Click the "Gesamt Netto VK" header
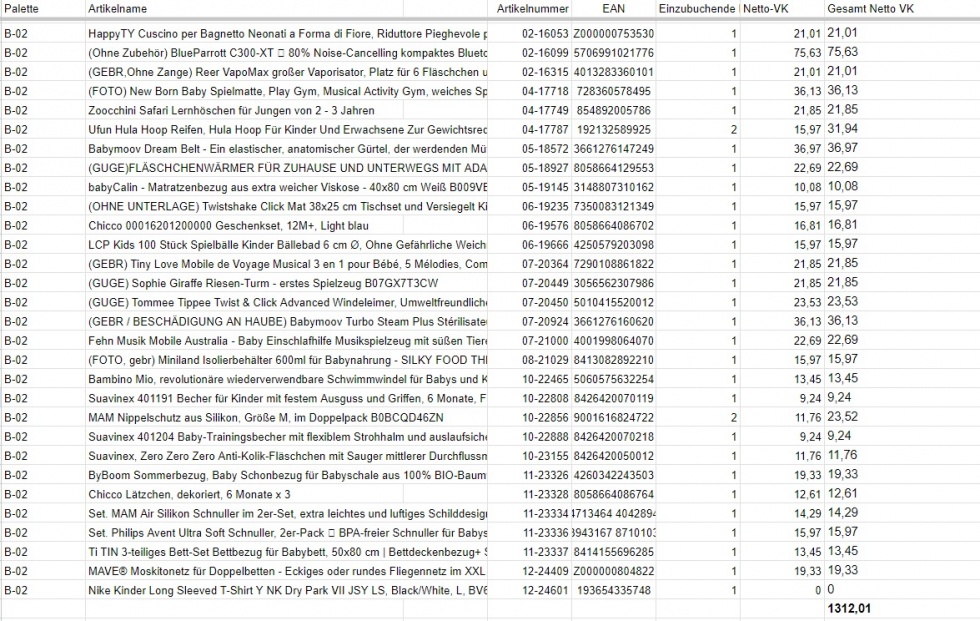980x621 pixels. [871, 9]
